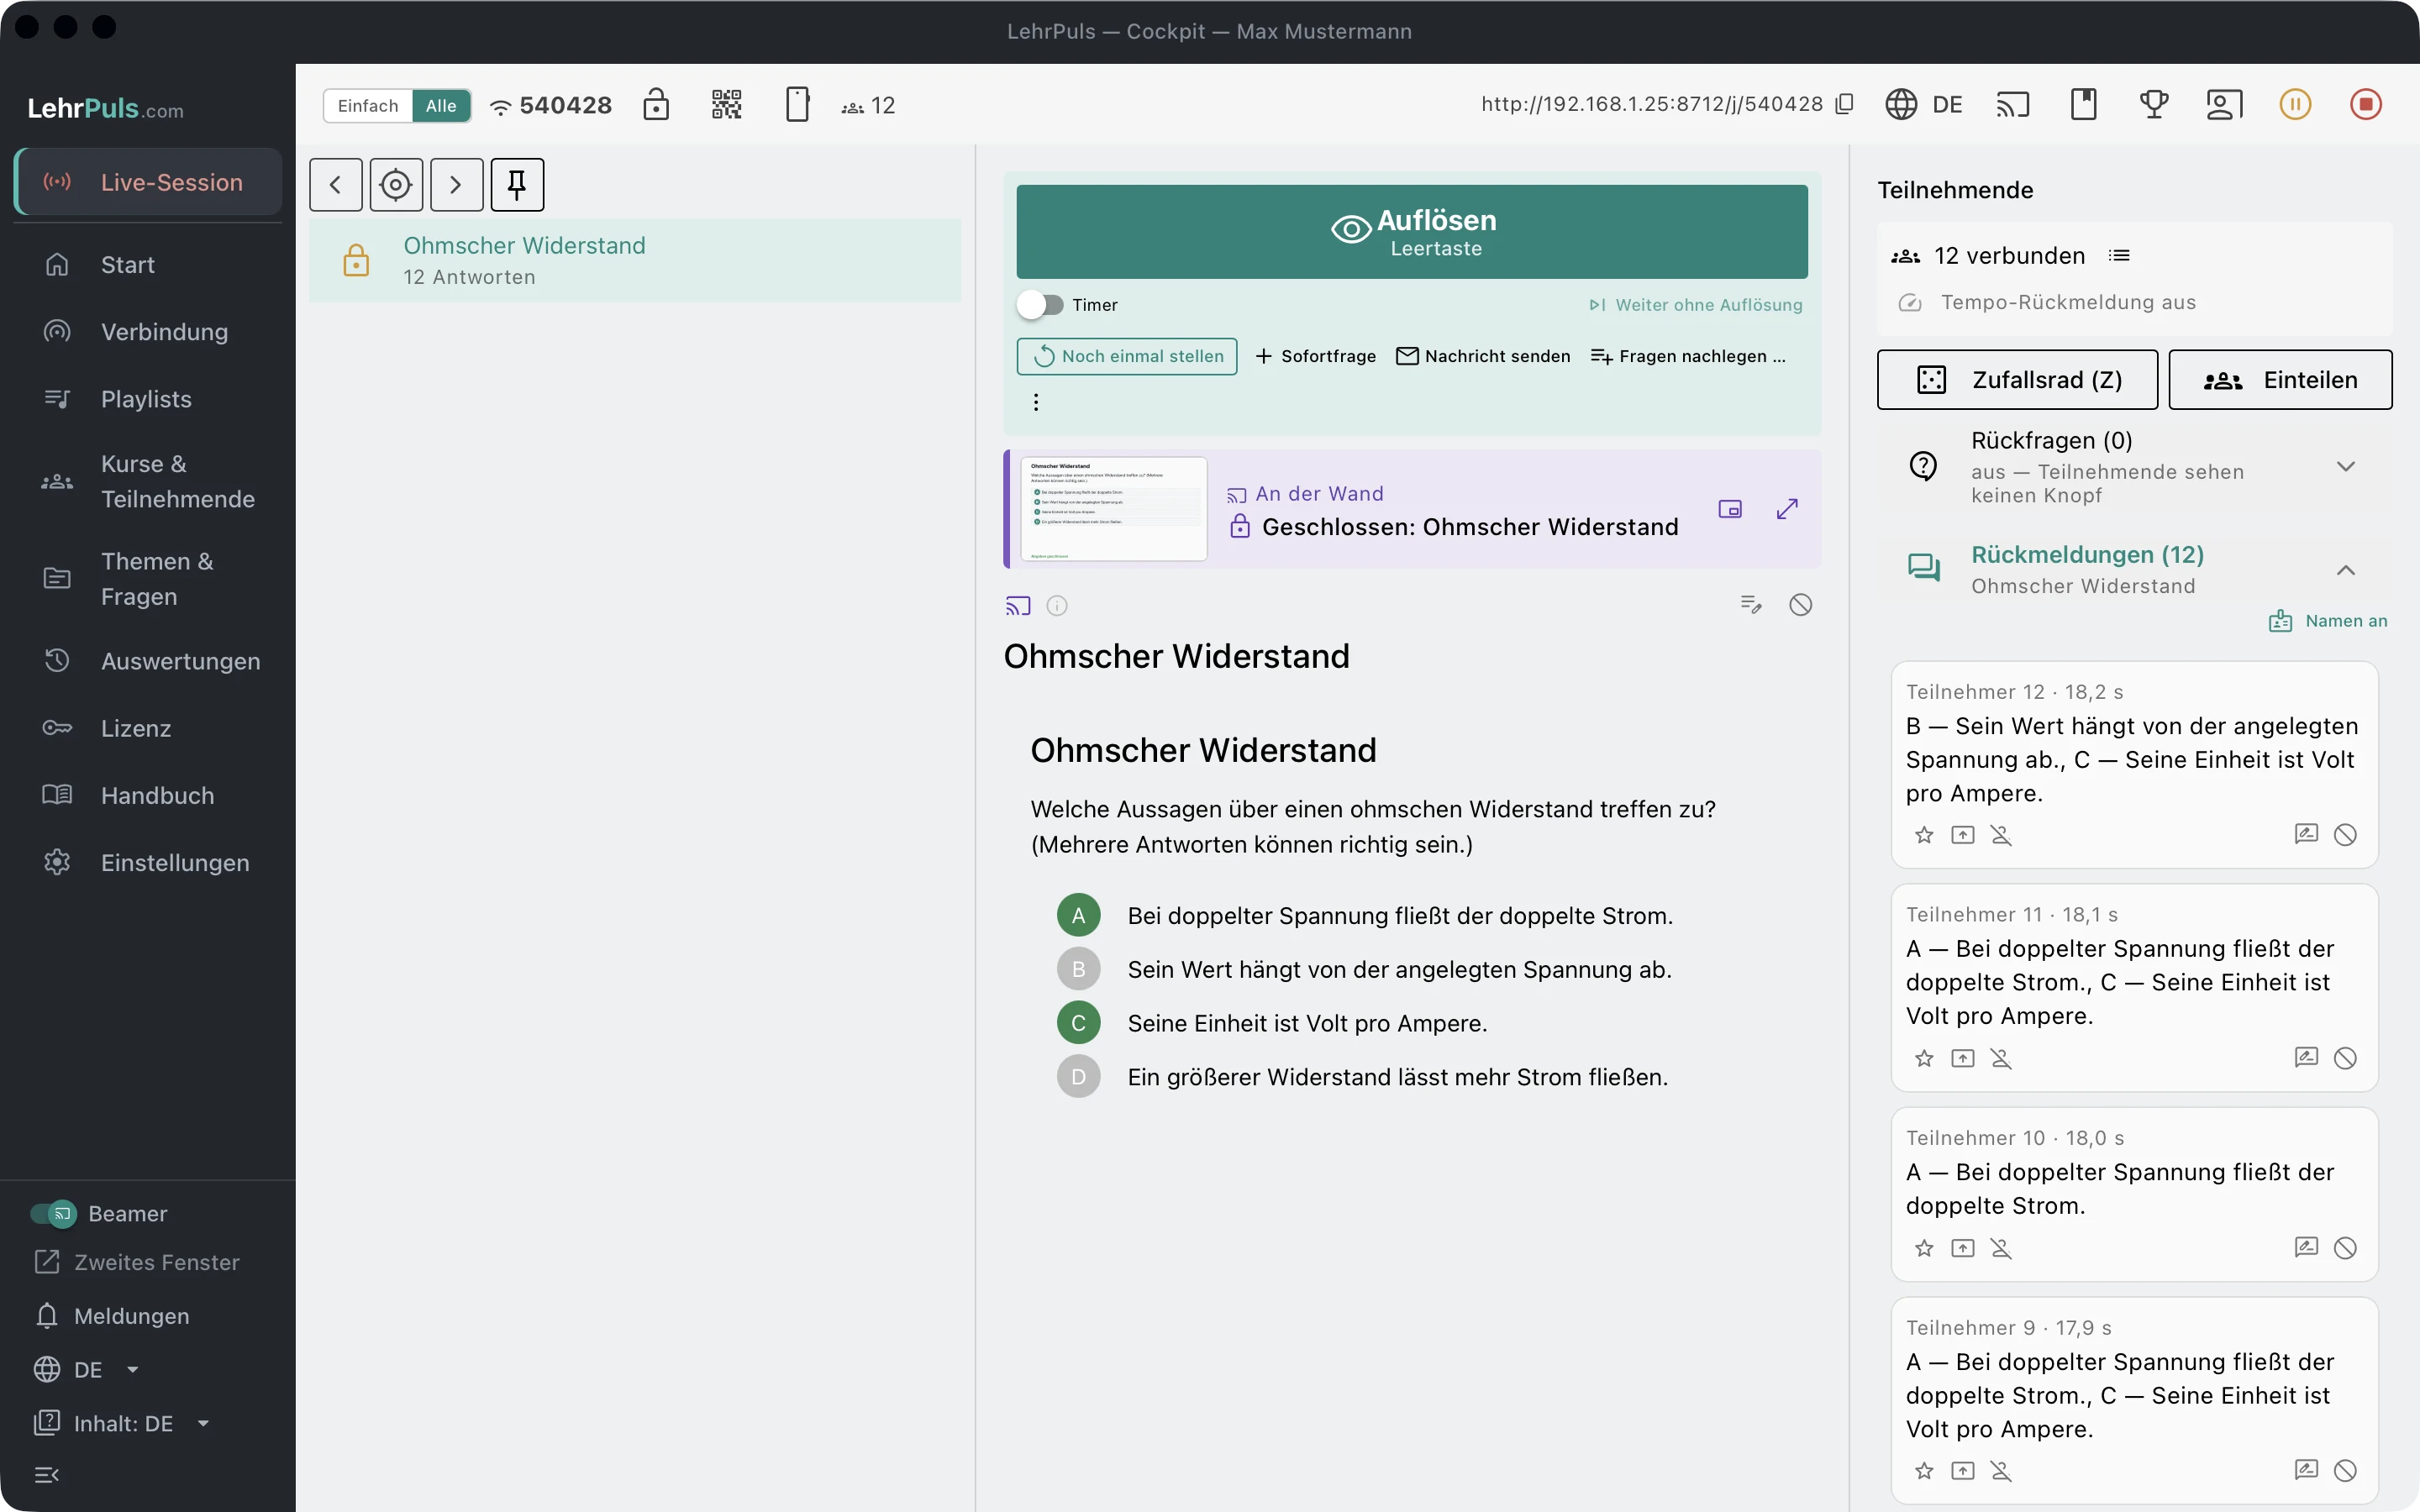The image size is (2420, 1512).
Task: Open the QR code icon in toolbar
Action: click(x=726, y=104)
